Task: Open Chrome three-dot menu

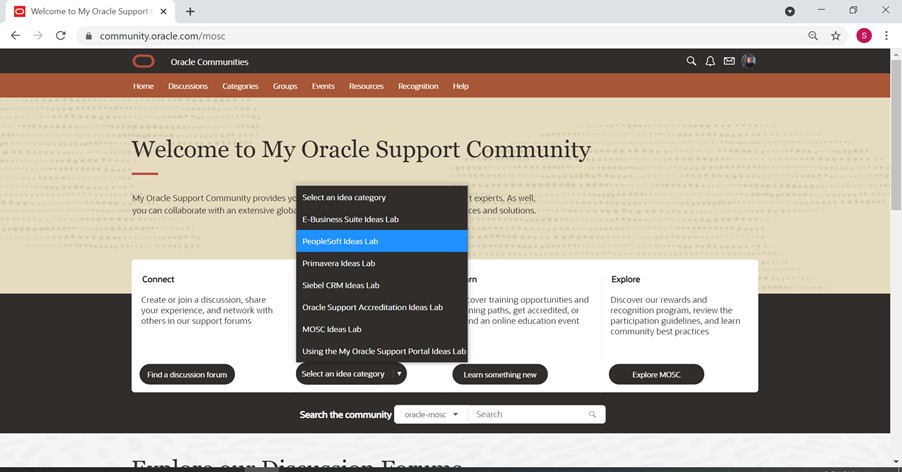Action: point(886,36)
